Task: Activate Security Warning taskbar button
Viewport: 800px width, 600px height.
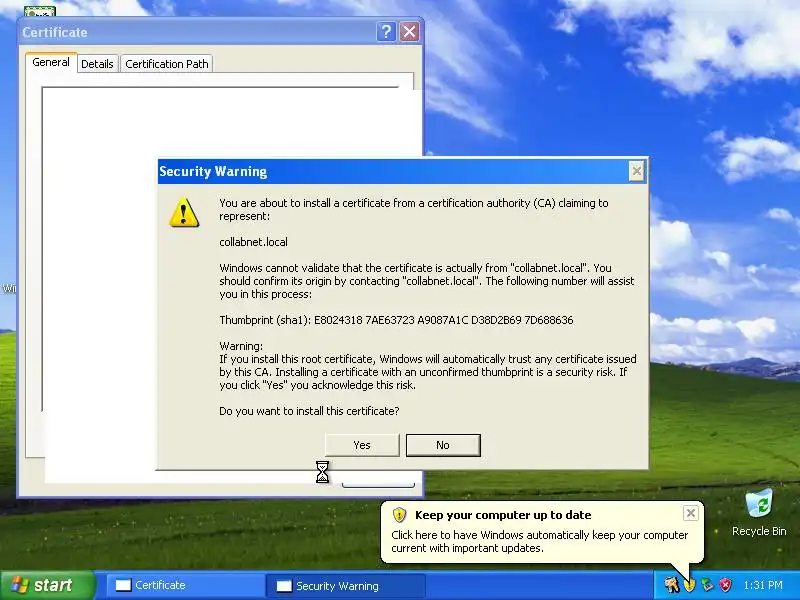Action: (x=346, y=585)
